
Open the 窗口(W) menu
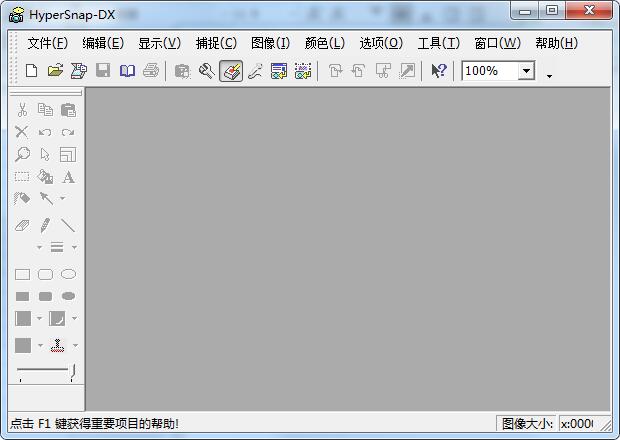(497, 43)
